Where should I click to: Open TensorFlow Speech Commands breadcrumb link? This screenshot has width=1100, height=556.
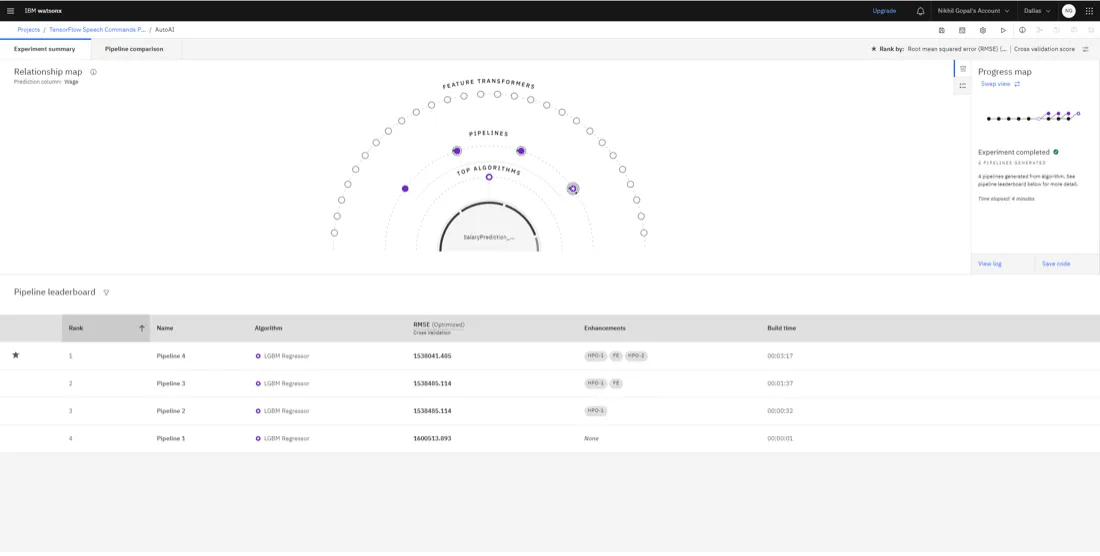pos(98,30)
